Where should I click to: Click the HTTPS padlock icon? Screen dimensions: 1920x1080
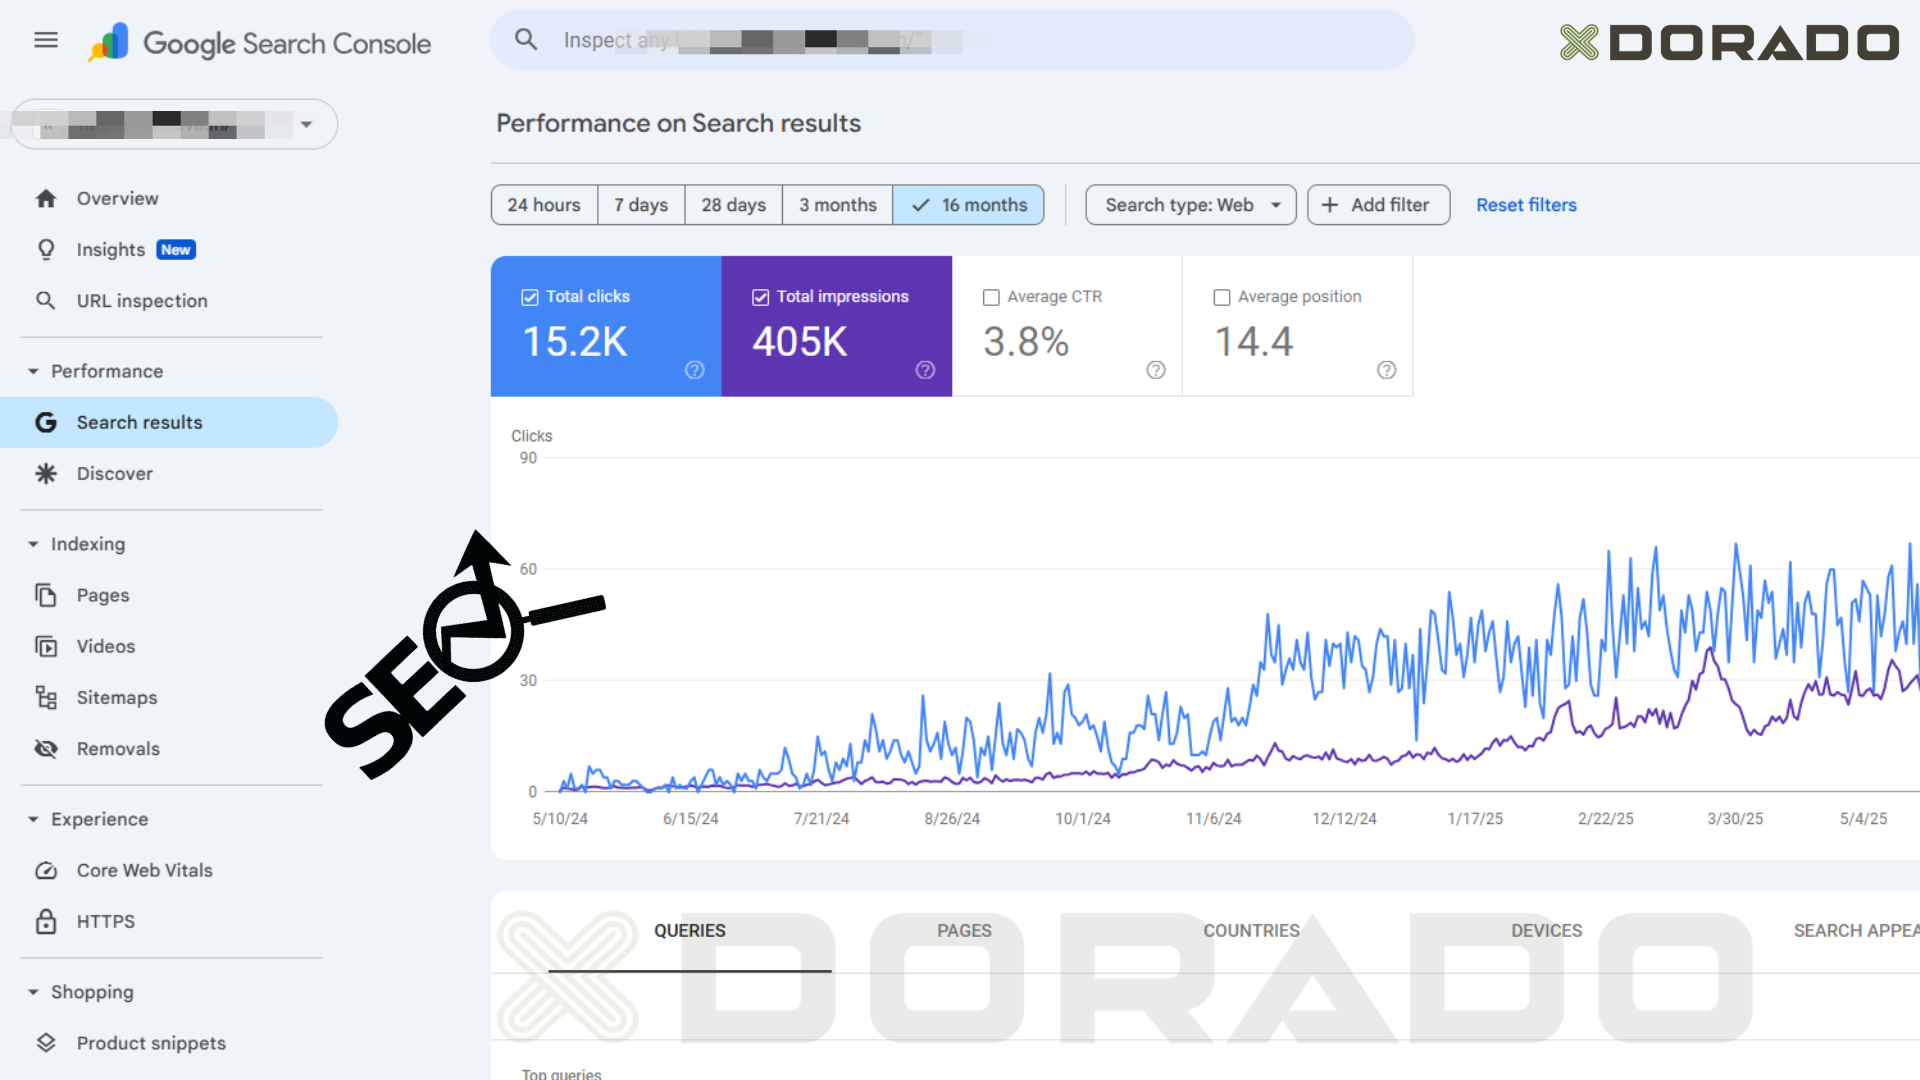coord(46,921)
